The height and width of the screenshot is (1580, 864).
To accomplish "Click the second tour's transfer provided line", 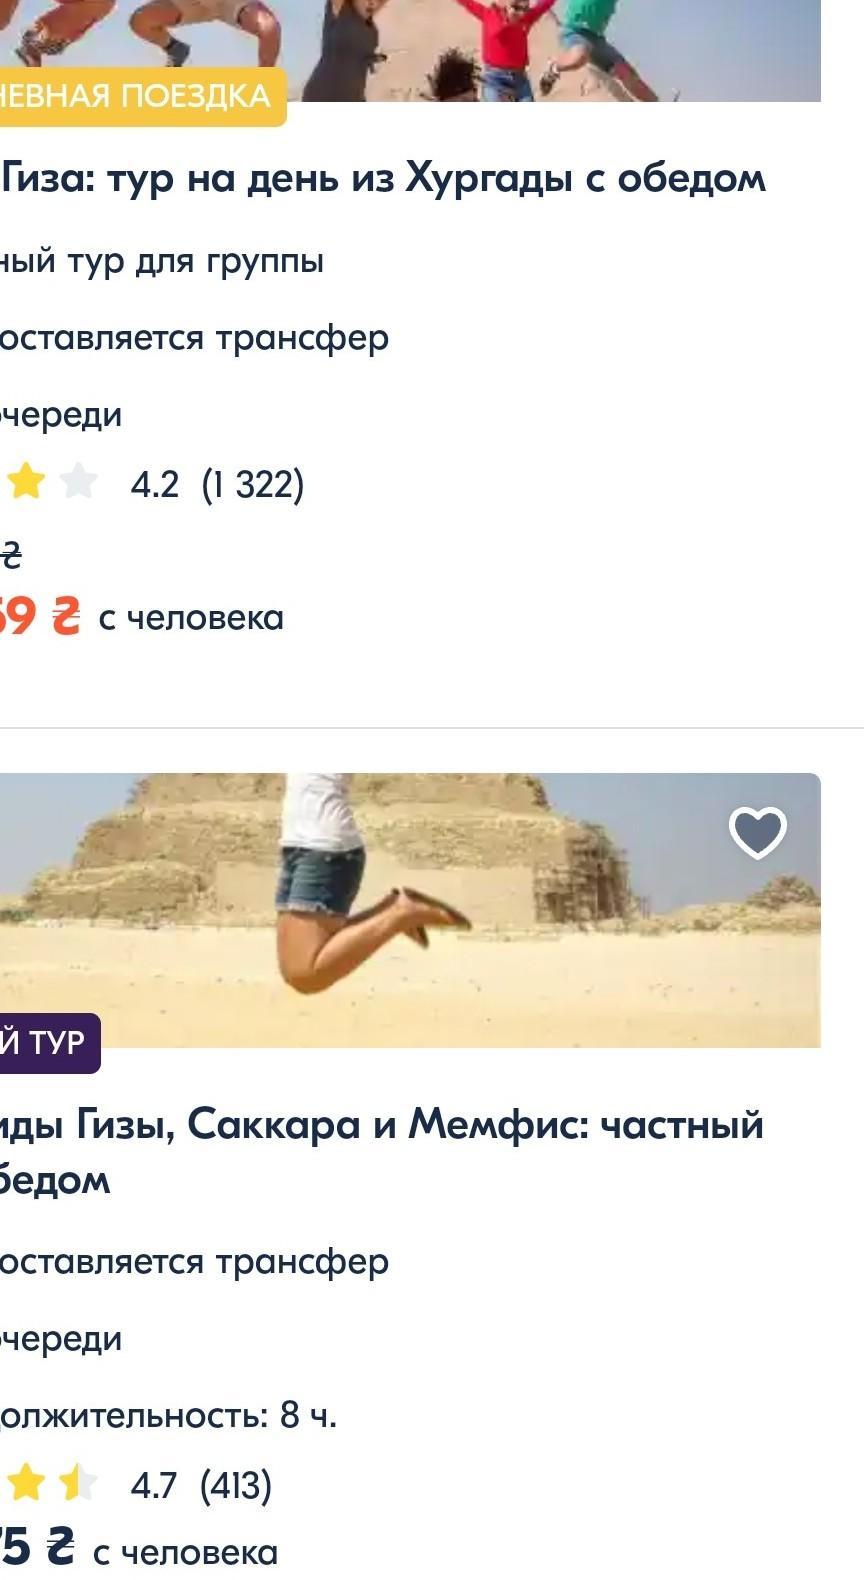I will (x=194, y=1263).
